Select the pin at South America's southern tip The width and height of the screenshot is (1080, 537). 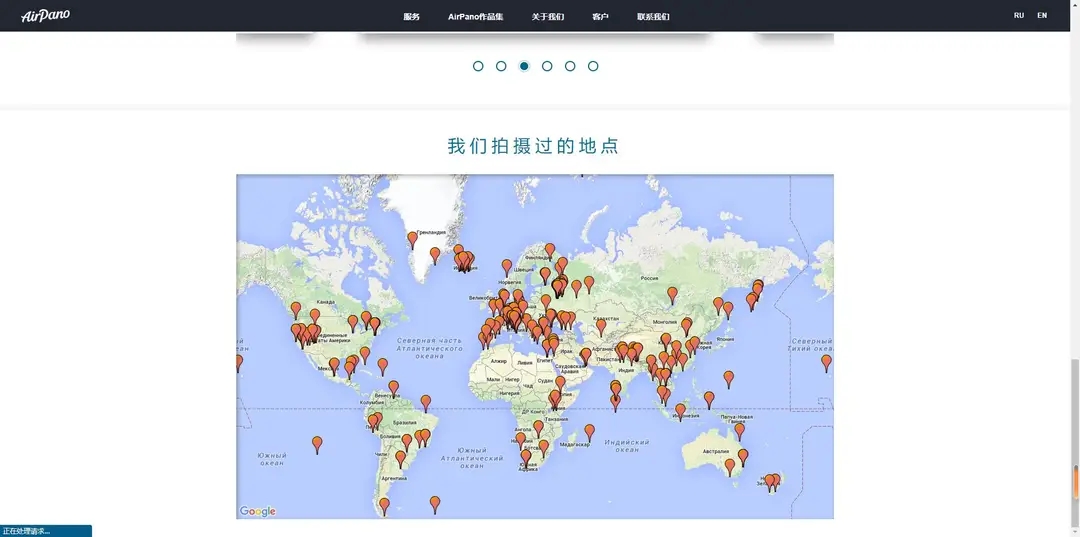384,505
